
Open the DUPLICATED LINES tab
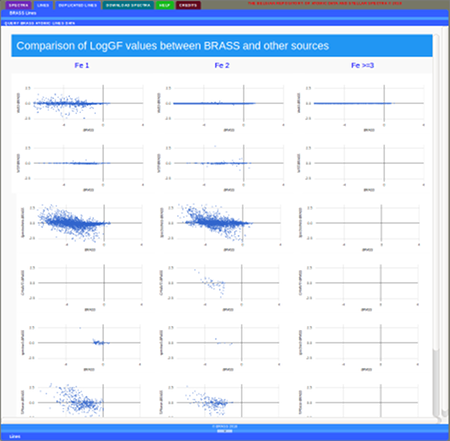coord(77,5)
